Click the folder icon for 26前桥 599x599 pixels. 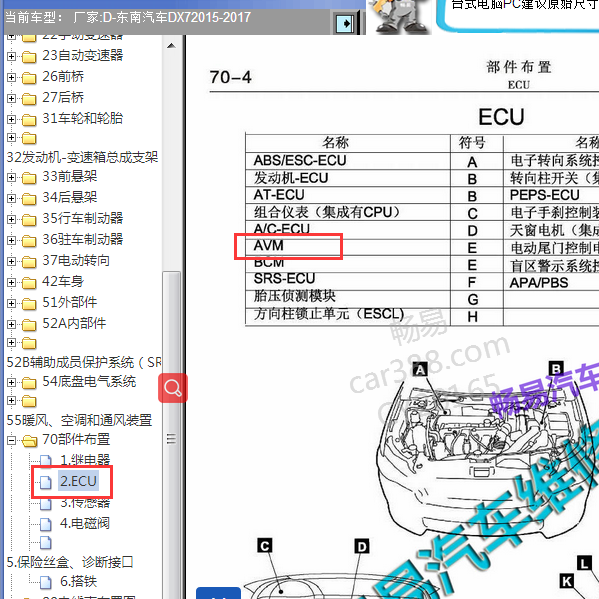(29, 78)
